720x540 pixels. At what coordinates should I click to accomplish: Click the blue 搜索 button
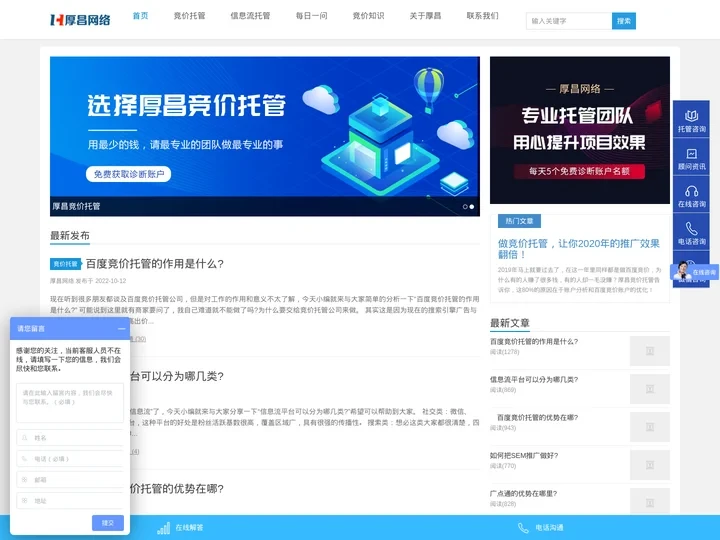[624, 21]
